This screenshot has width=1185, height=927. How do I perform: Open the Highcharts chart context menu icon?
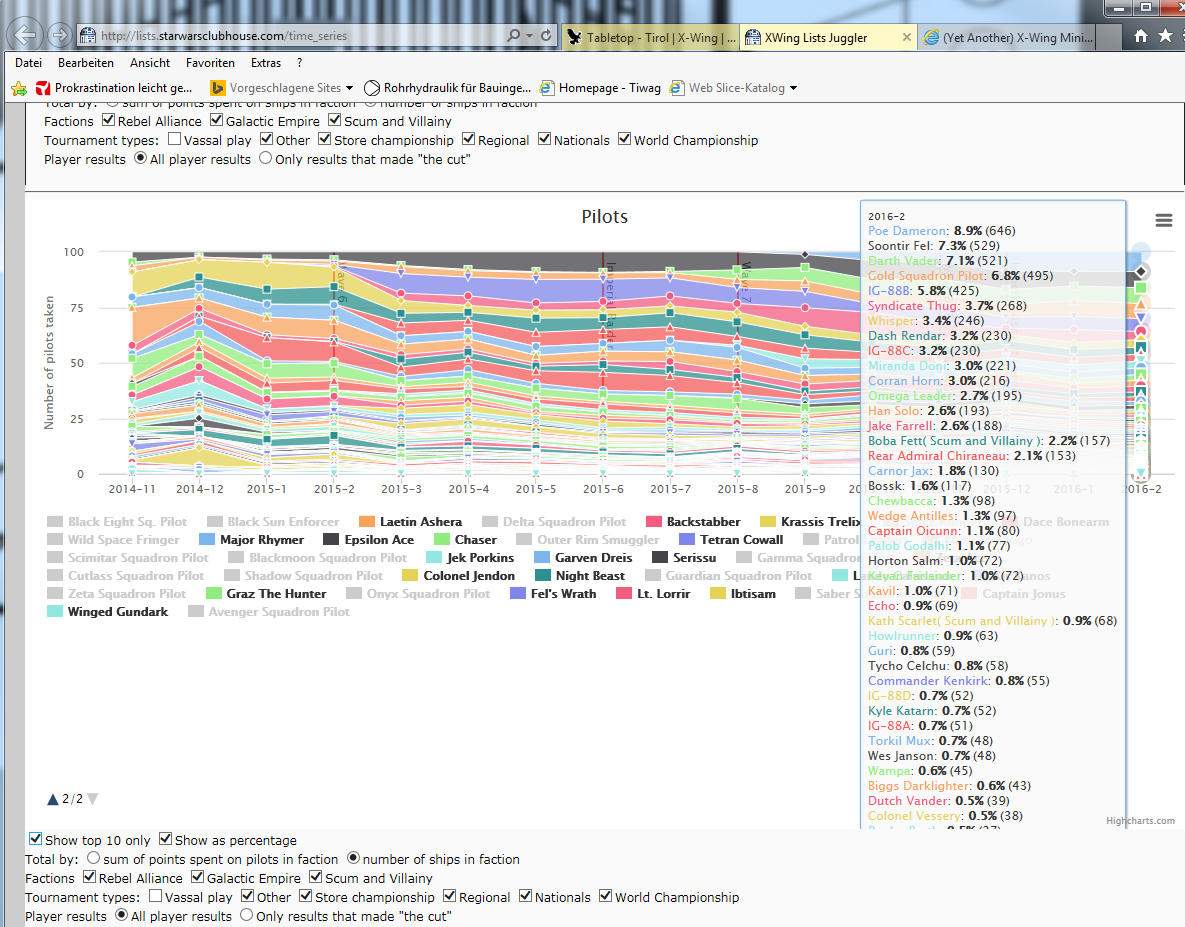click(1162, 220)
